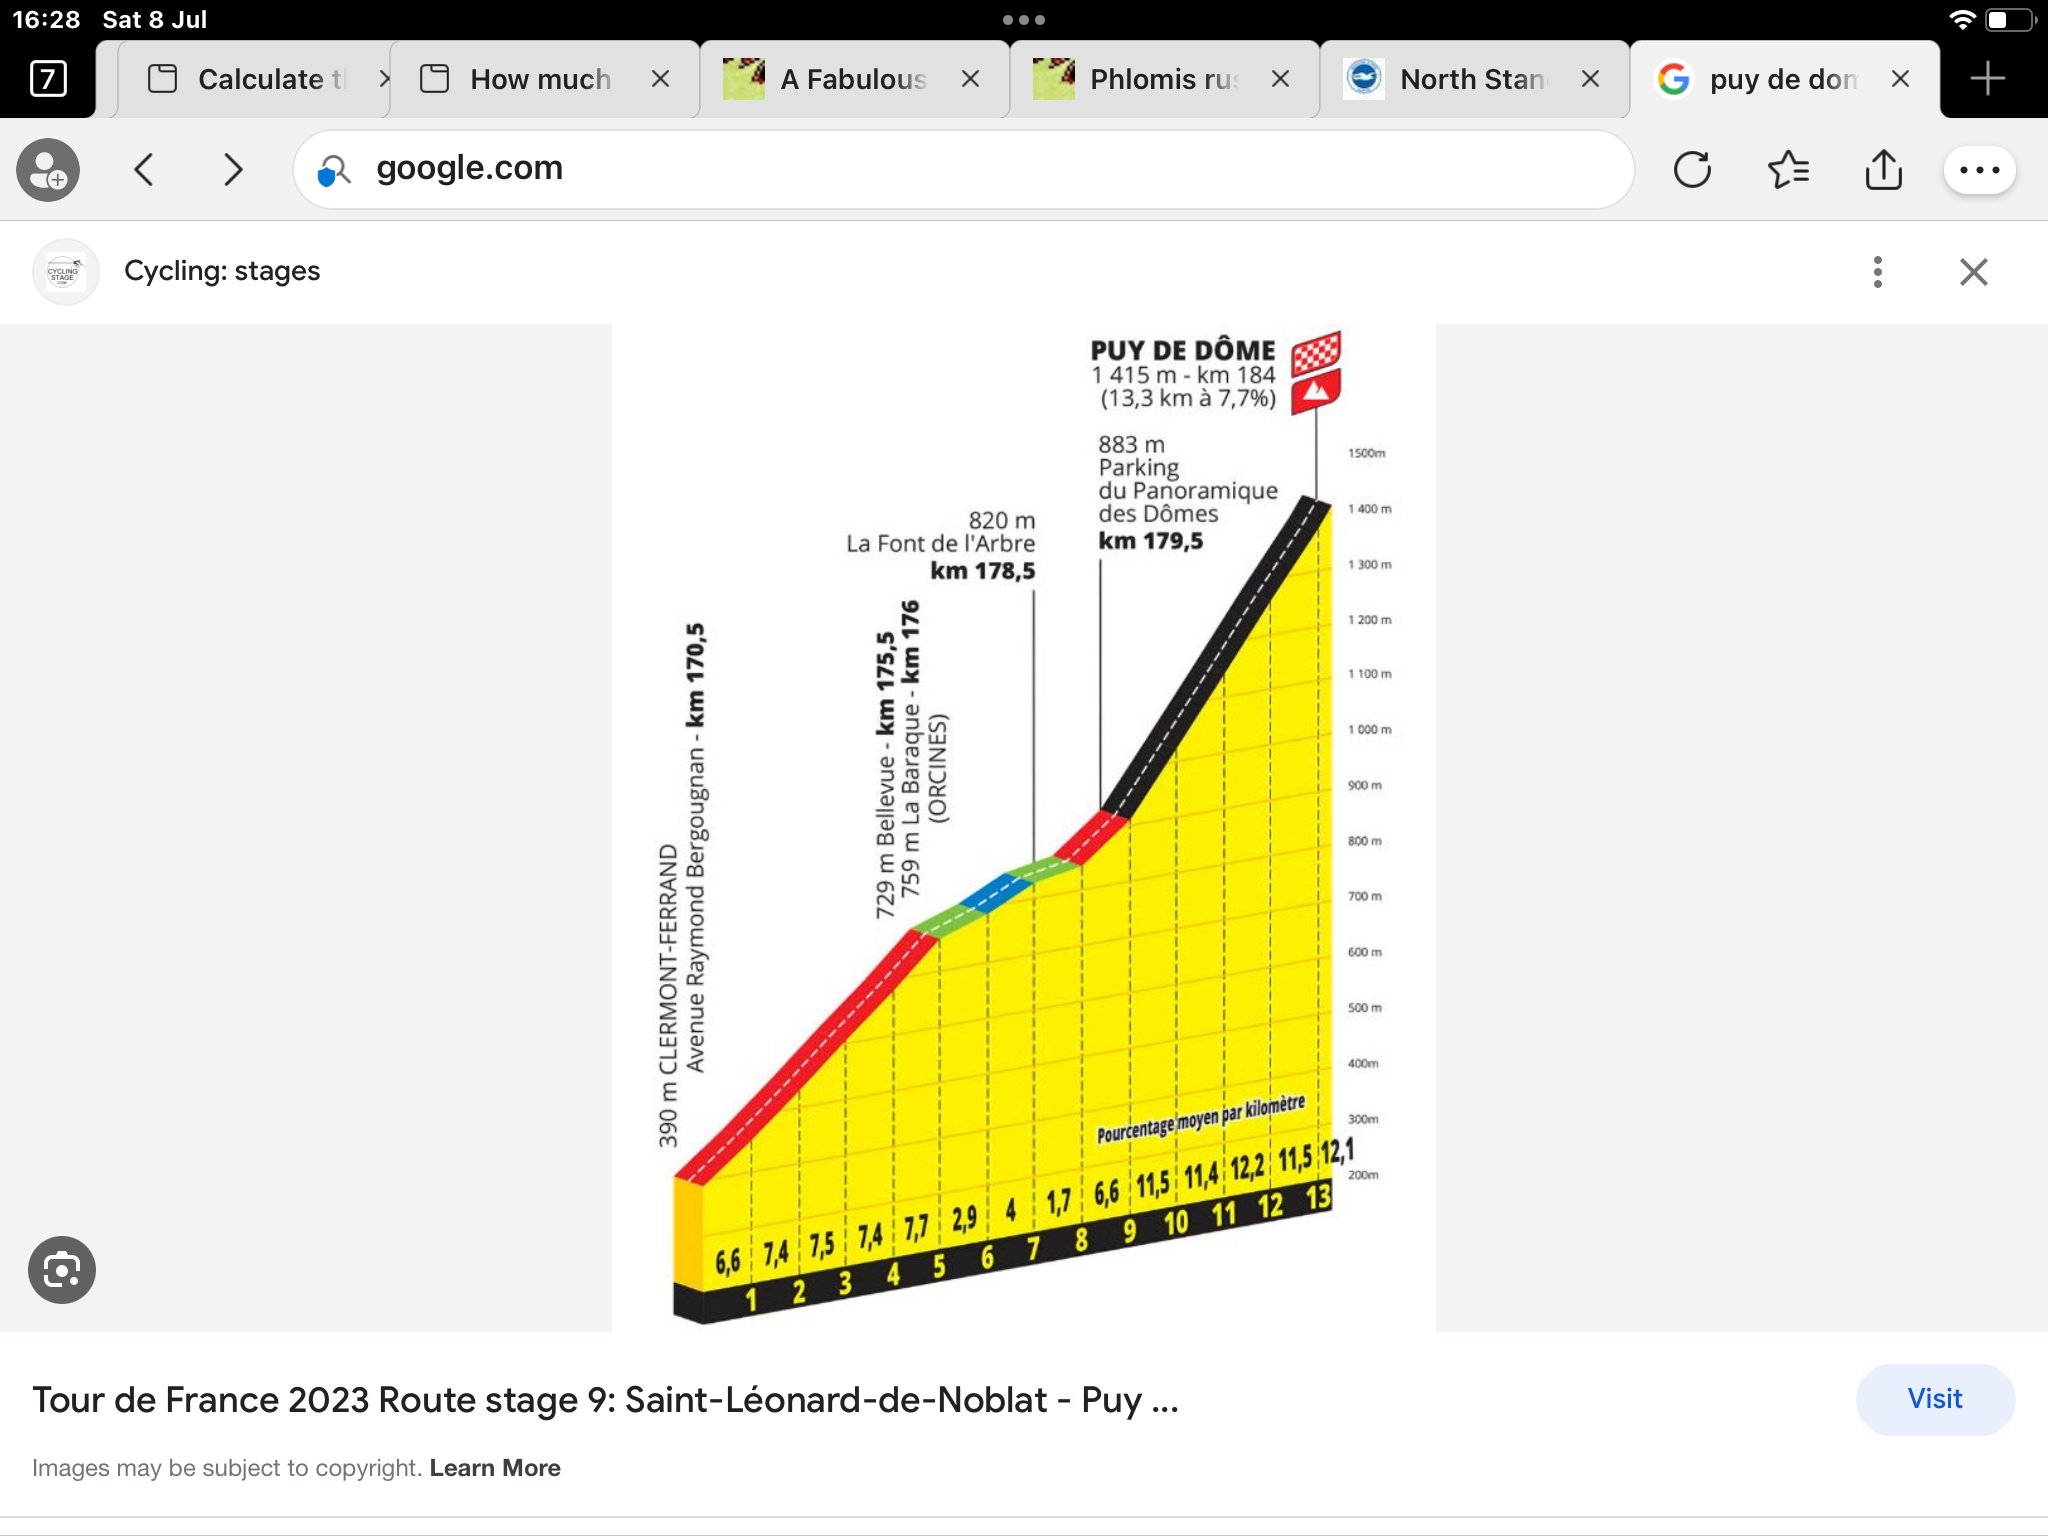This screenshot has height=1536, width=2048.
Task: Open the browser three-dot menu
Action: pyautogui.click(x=1979, y=170)
